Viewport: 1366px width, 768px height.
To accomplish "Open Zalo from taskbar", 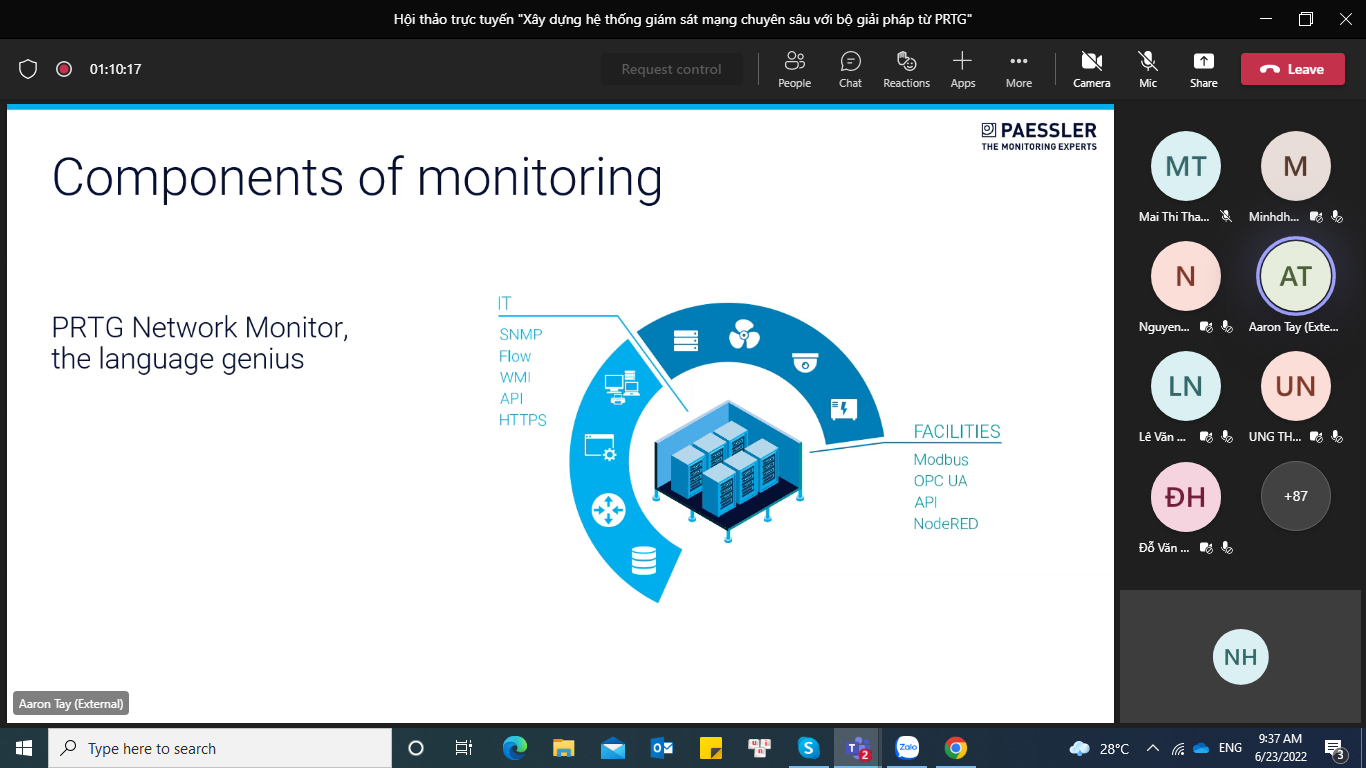I will click(x=907, y=748).
